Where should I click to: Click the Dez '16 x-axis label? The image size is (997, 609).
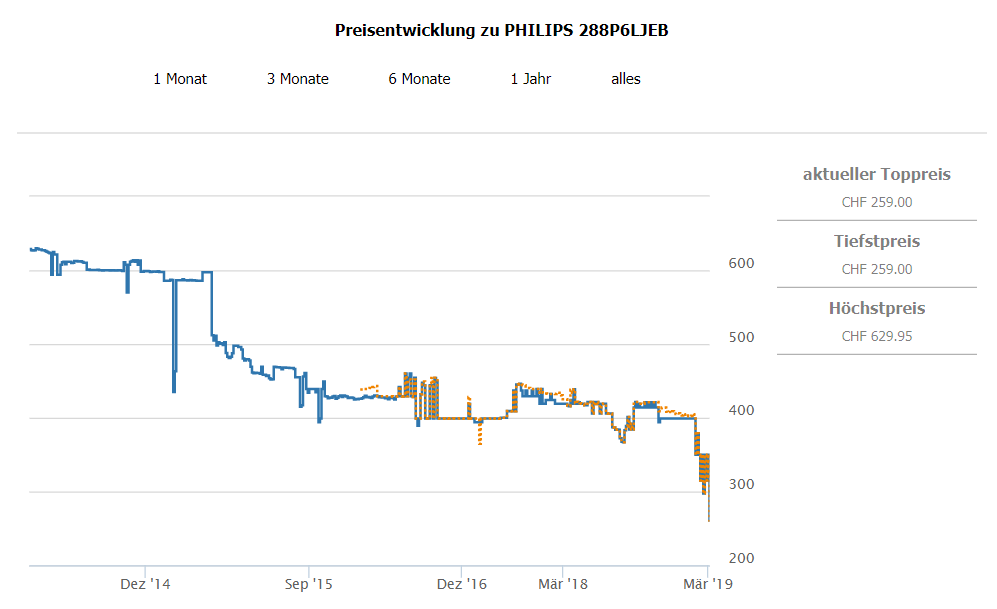coord(462,583)
